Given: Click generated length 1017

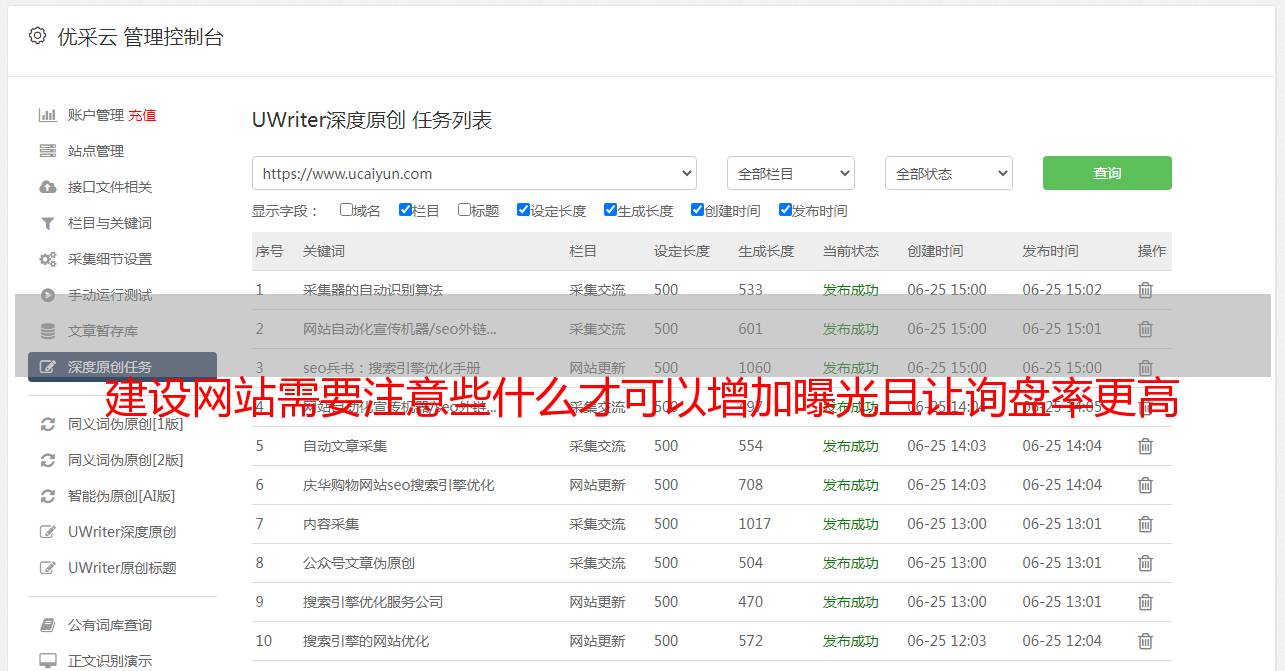Looking at the screenshot, I should click(755, 524).
